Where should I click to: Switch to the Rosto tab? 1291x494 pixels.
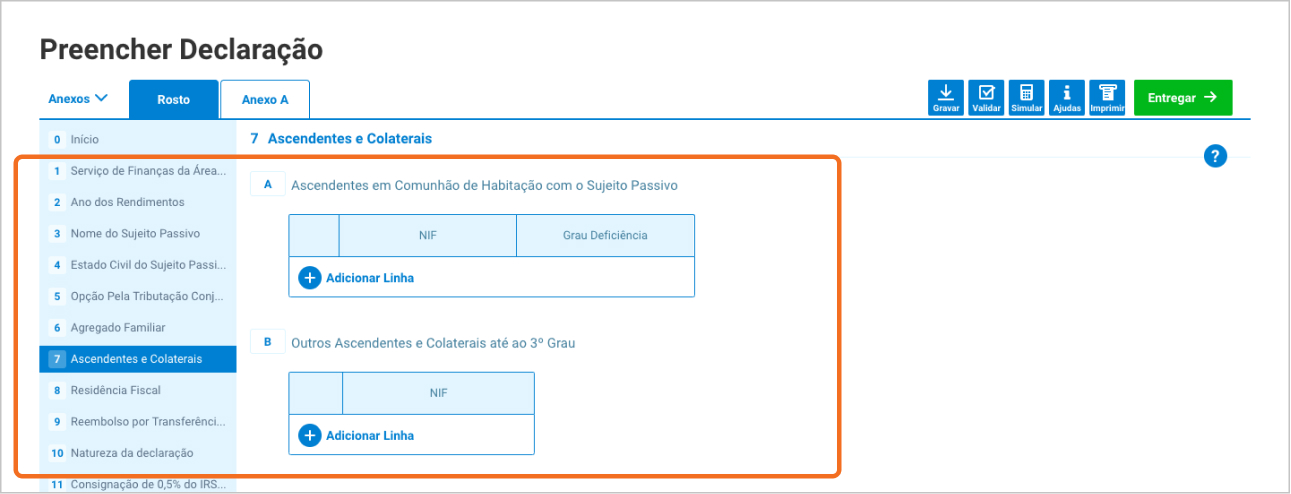tap(174, 100)
